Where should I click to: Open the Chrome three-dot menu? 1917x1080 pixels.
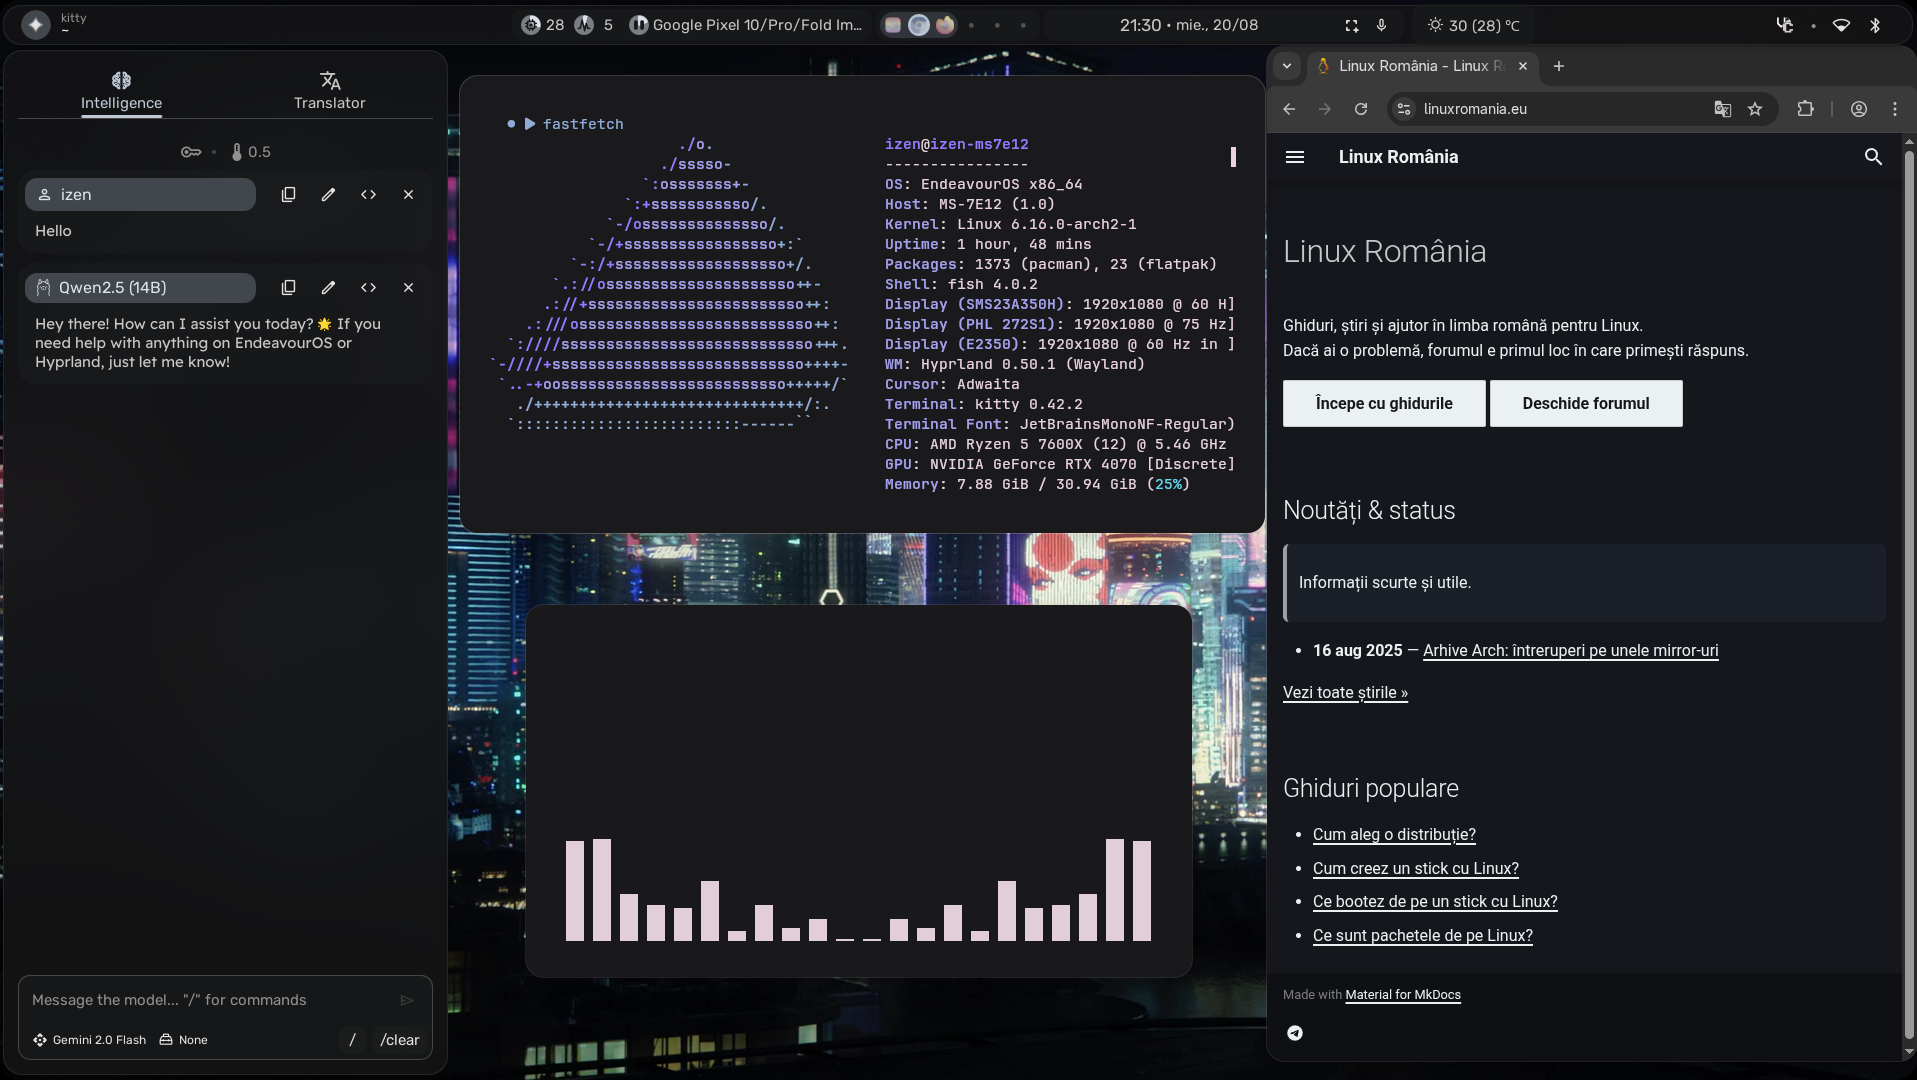click(x=1894, y=109)
